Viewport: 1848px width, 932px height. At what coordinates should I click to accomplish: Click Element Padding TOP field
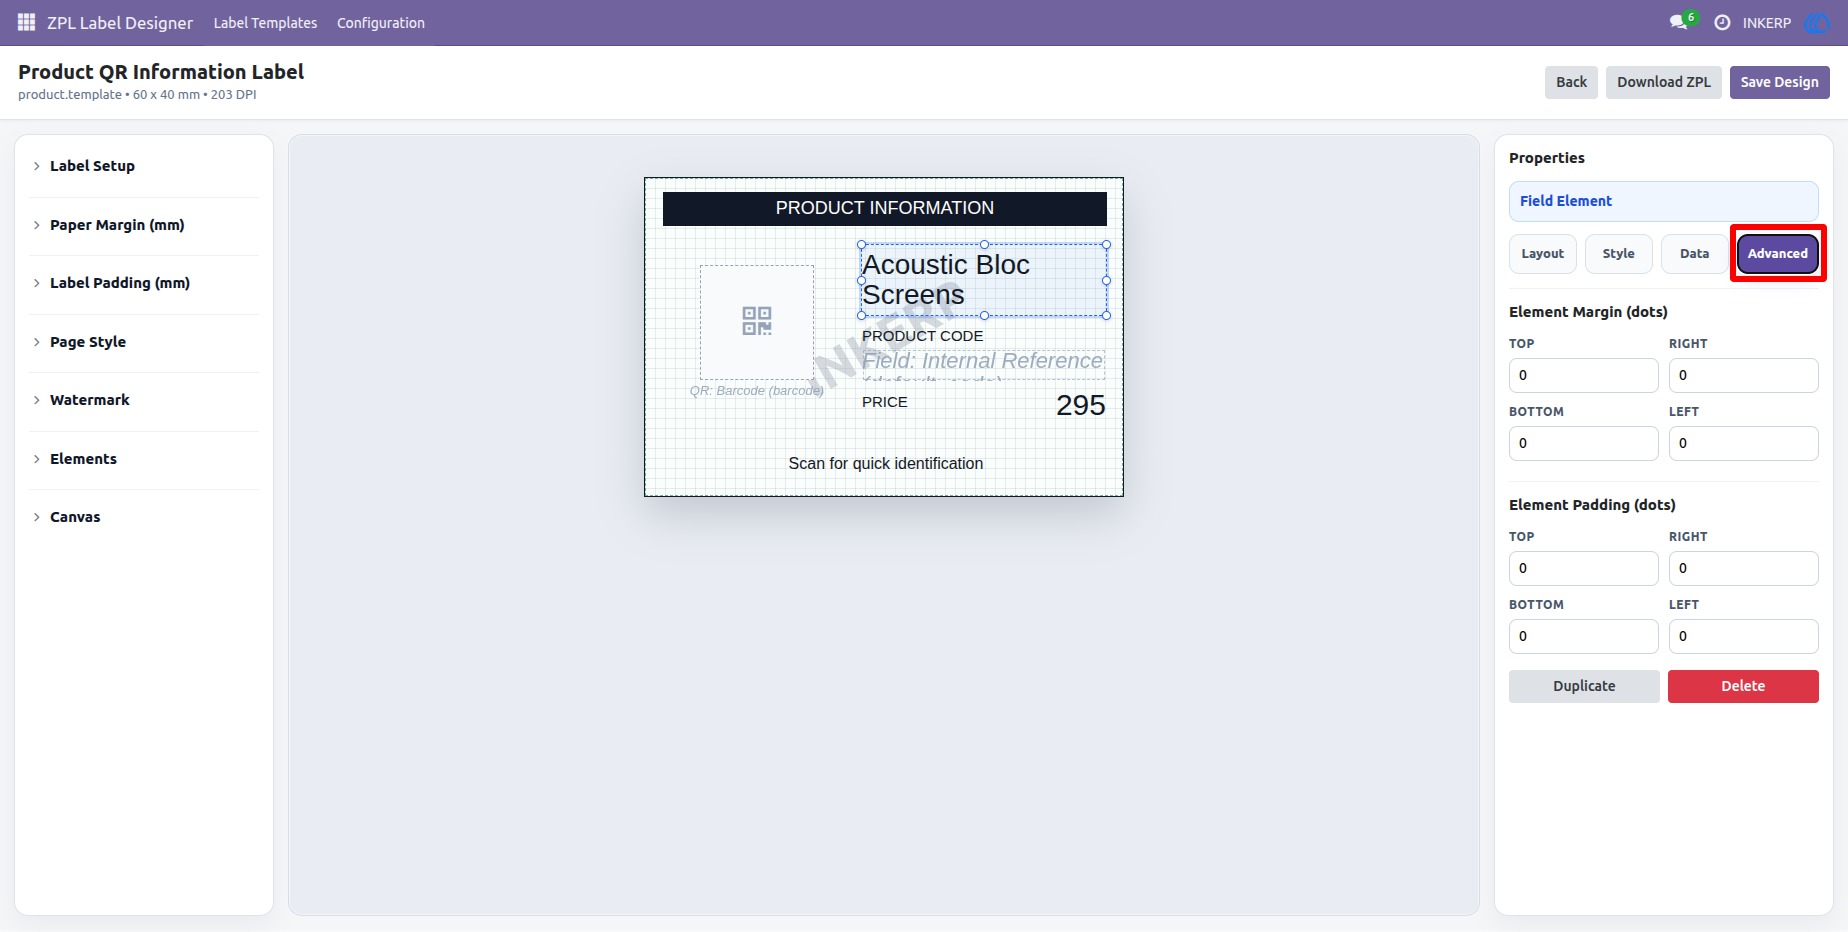tap(1583, 568)
